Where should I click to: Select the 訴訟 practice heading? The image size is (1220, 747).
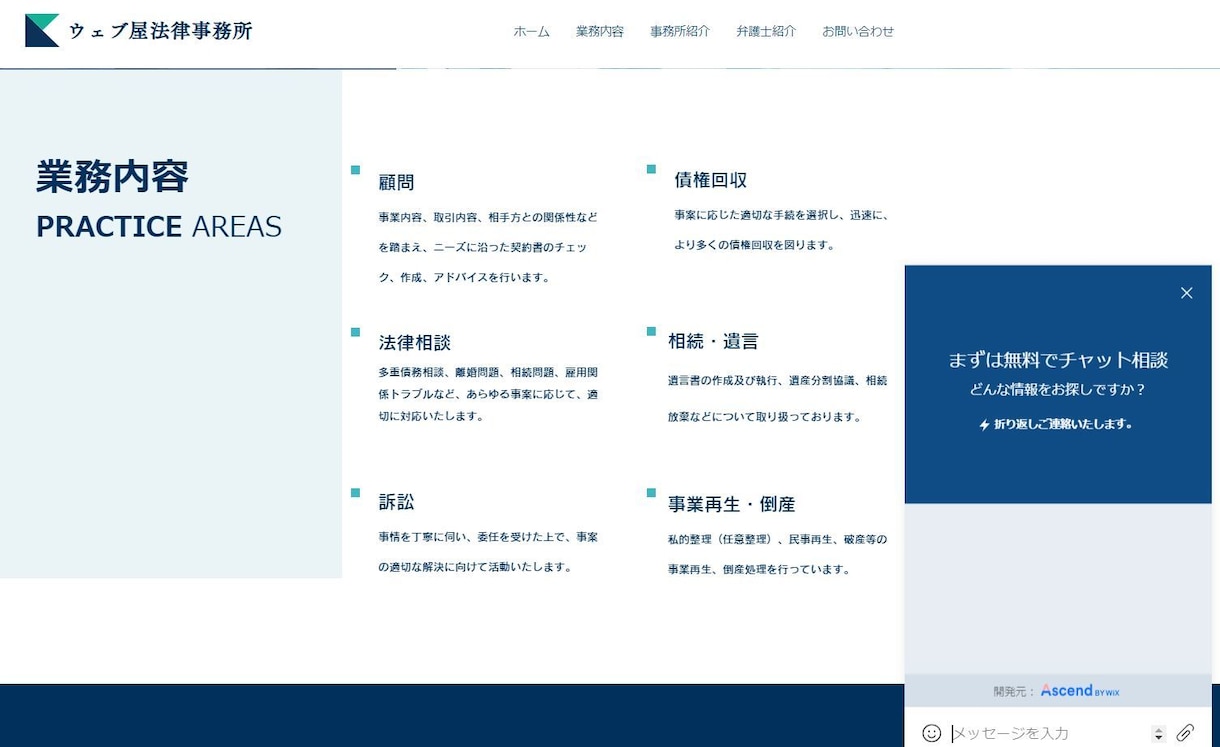396,502
